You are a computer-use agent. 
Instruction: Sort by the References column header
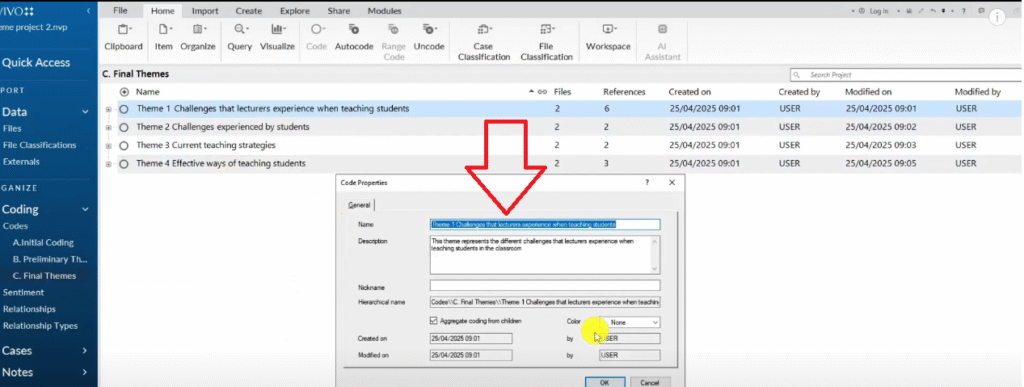[624, 92]
